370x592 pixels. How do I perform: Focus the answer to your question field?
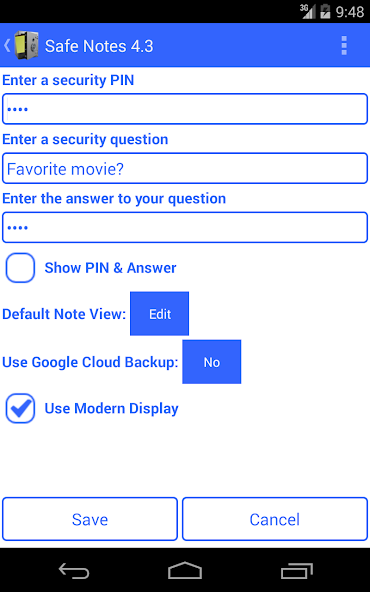tap(185, 227)
